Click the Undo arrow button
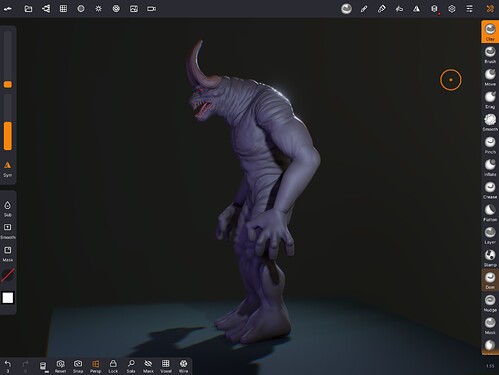This screenshot has width=499, height=375. [7, 366]
